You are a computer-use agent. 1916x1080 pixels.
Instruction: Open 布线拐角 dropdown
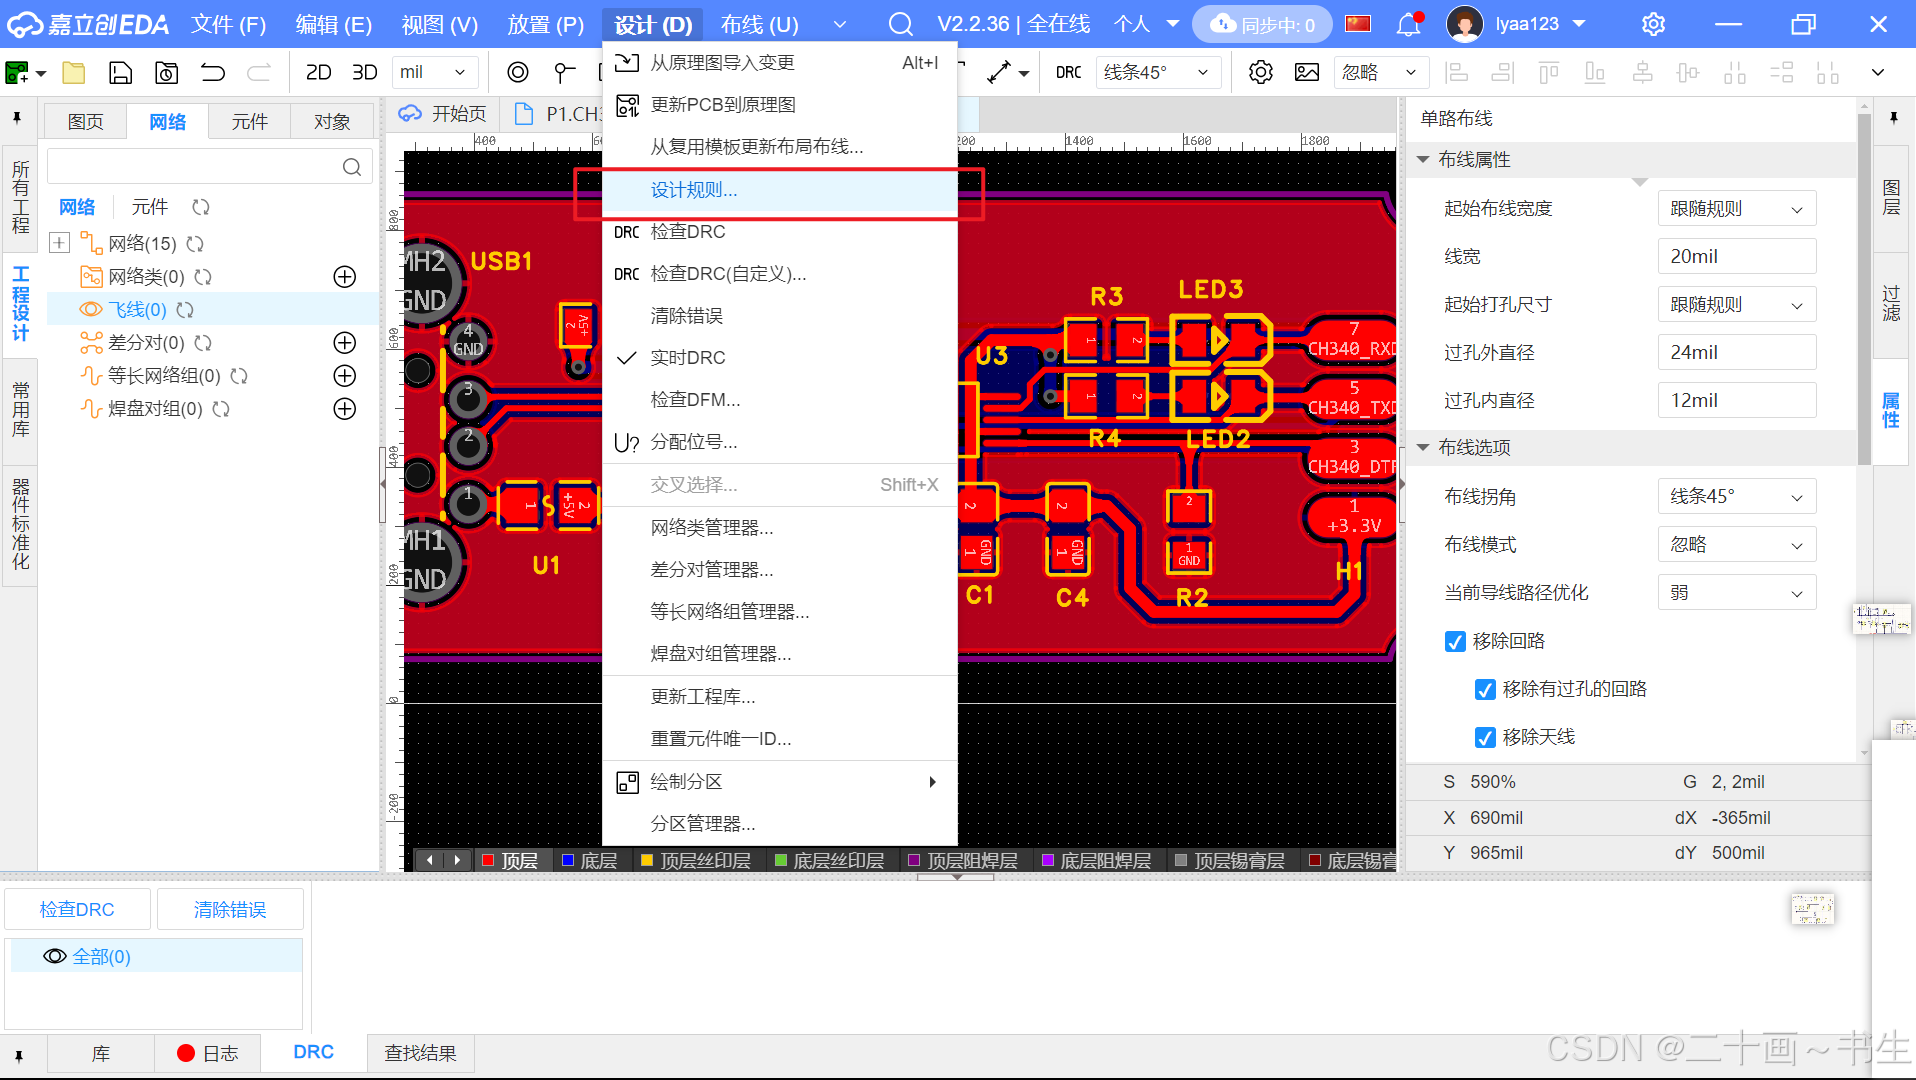1737,497
